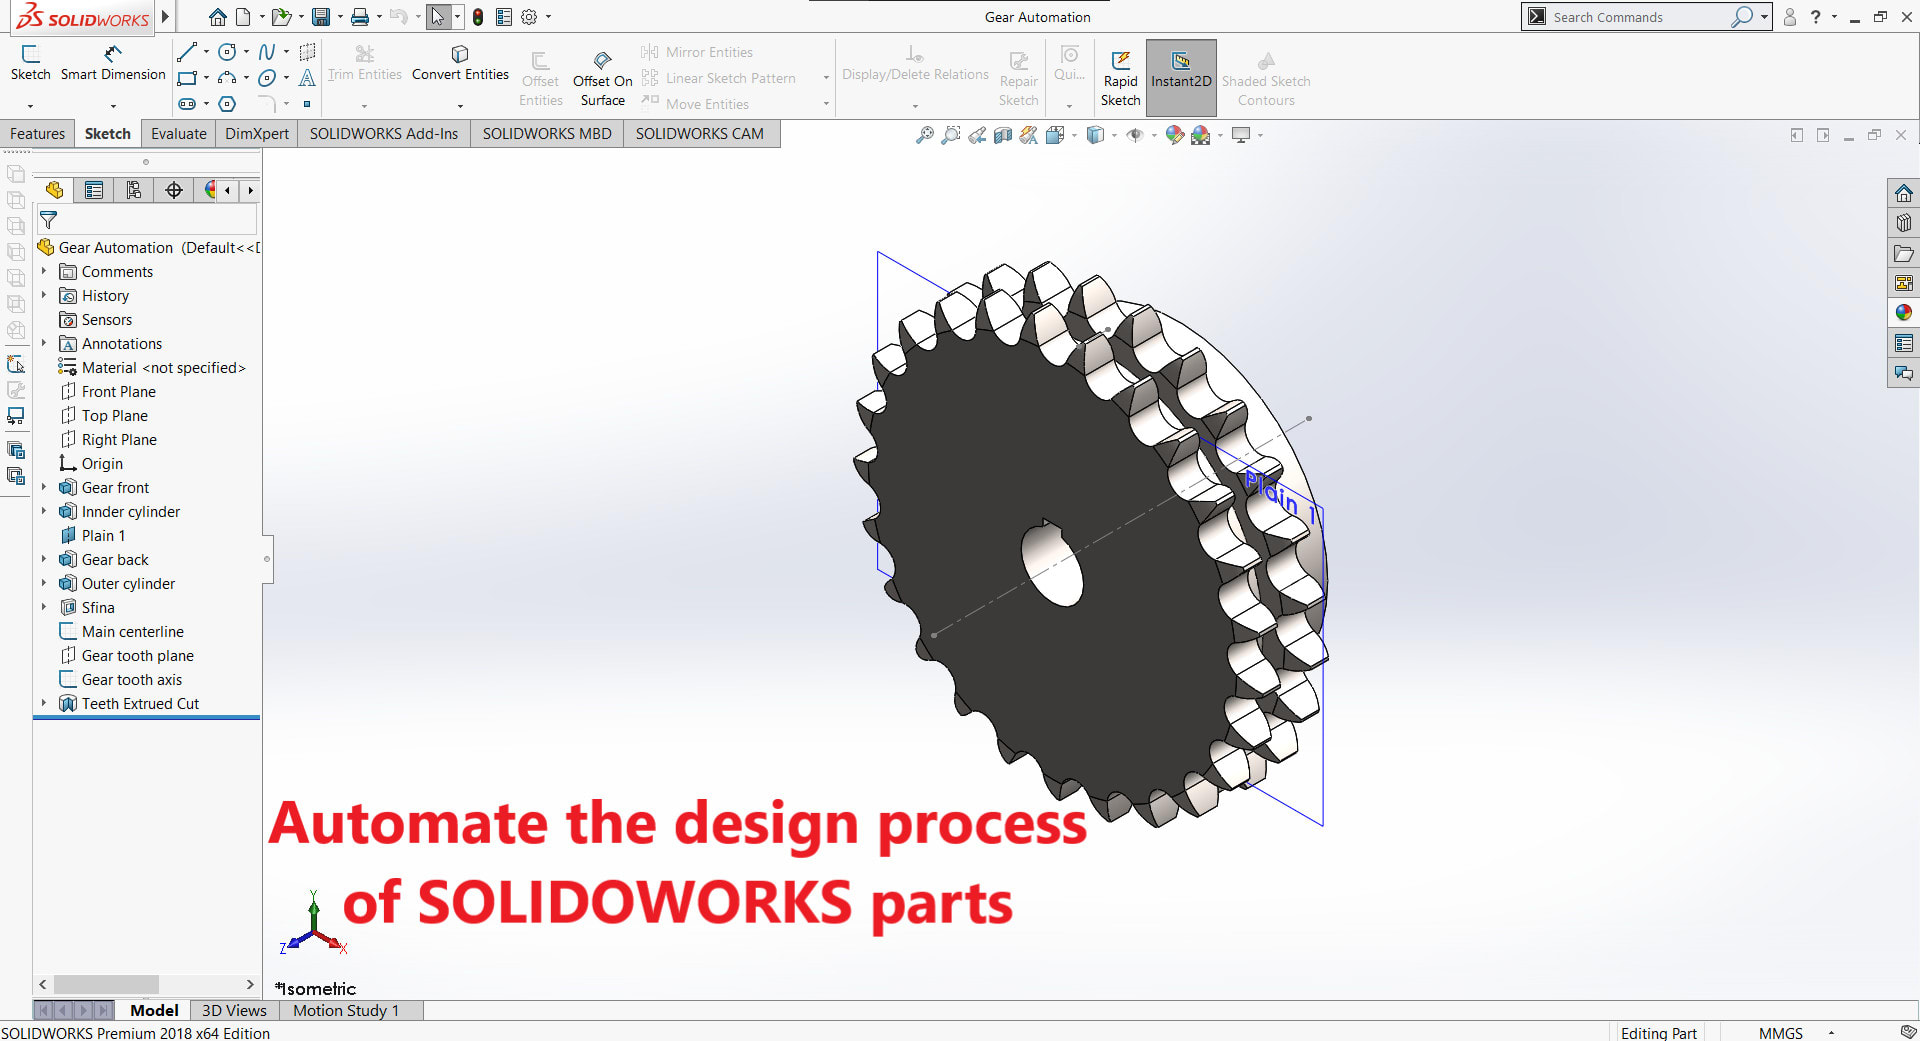Image resolution: width=1920 pixels, height=1041 pixels.
Task: Expand the Annotations folder
Action: coord(44,343)
